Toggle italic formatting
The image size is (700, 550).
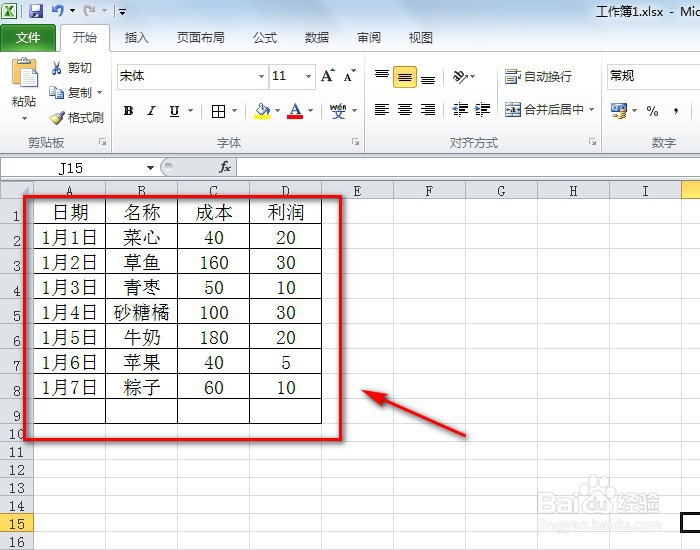(x=151, y=111)
